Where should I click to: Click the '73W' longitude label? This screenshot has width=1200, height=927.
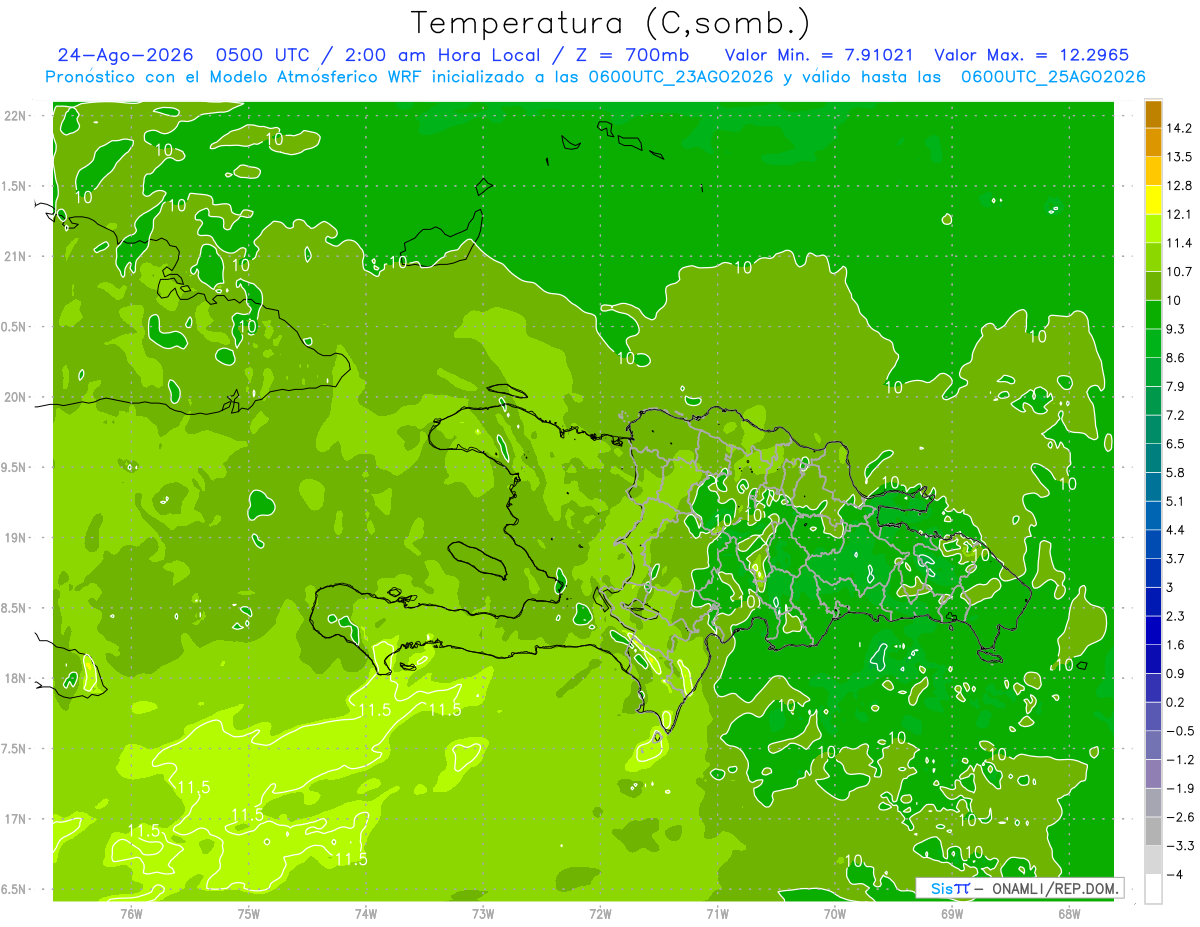pyautogui.click(x=483, y=913)
